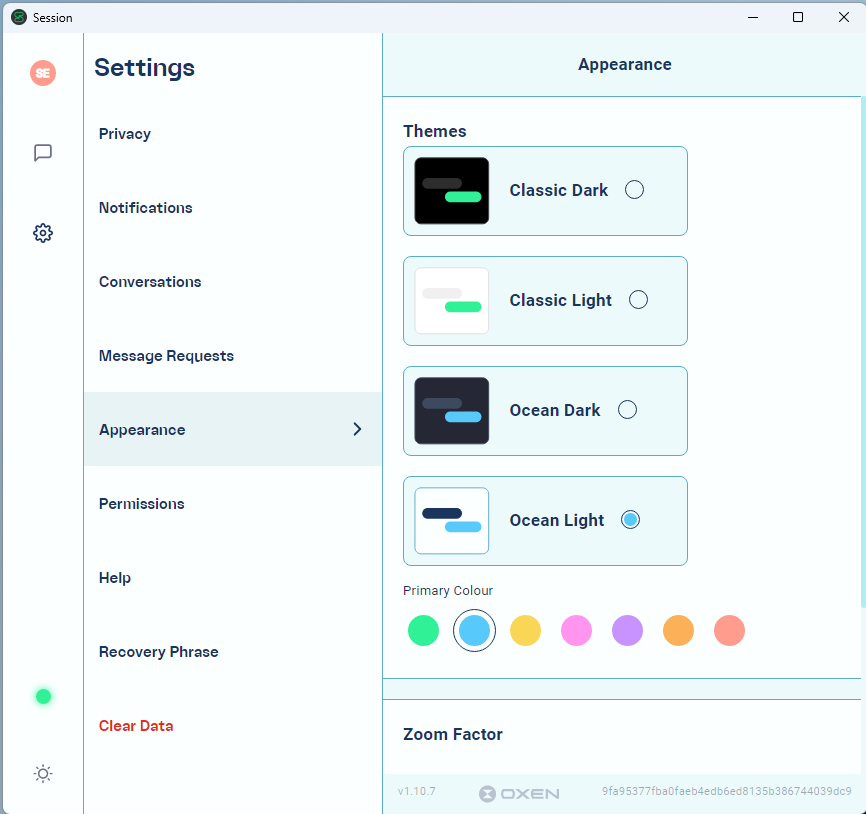866x814 pixels.
Task: Click the Themes heading
Action: 435,131
